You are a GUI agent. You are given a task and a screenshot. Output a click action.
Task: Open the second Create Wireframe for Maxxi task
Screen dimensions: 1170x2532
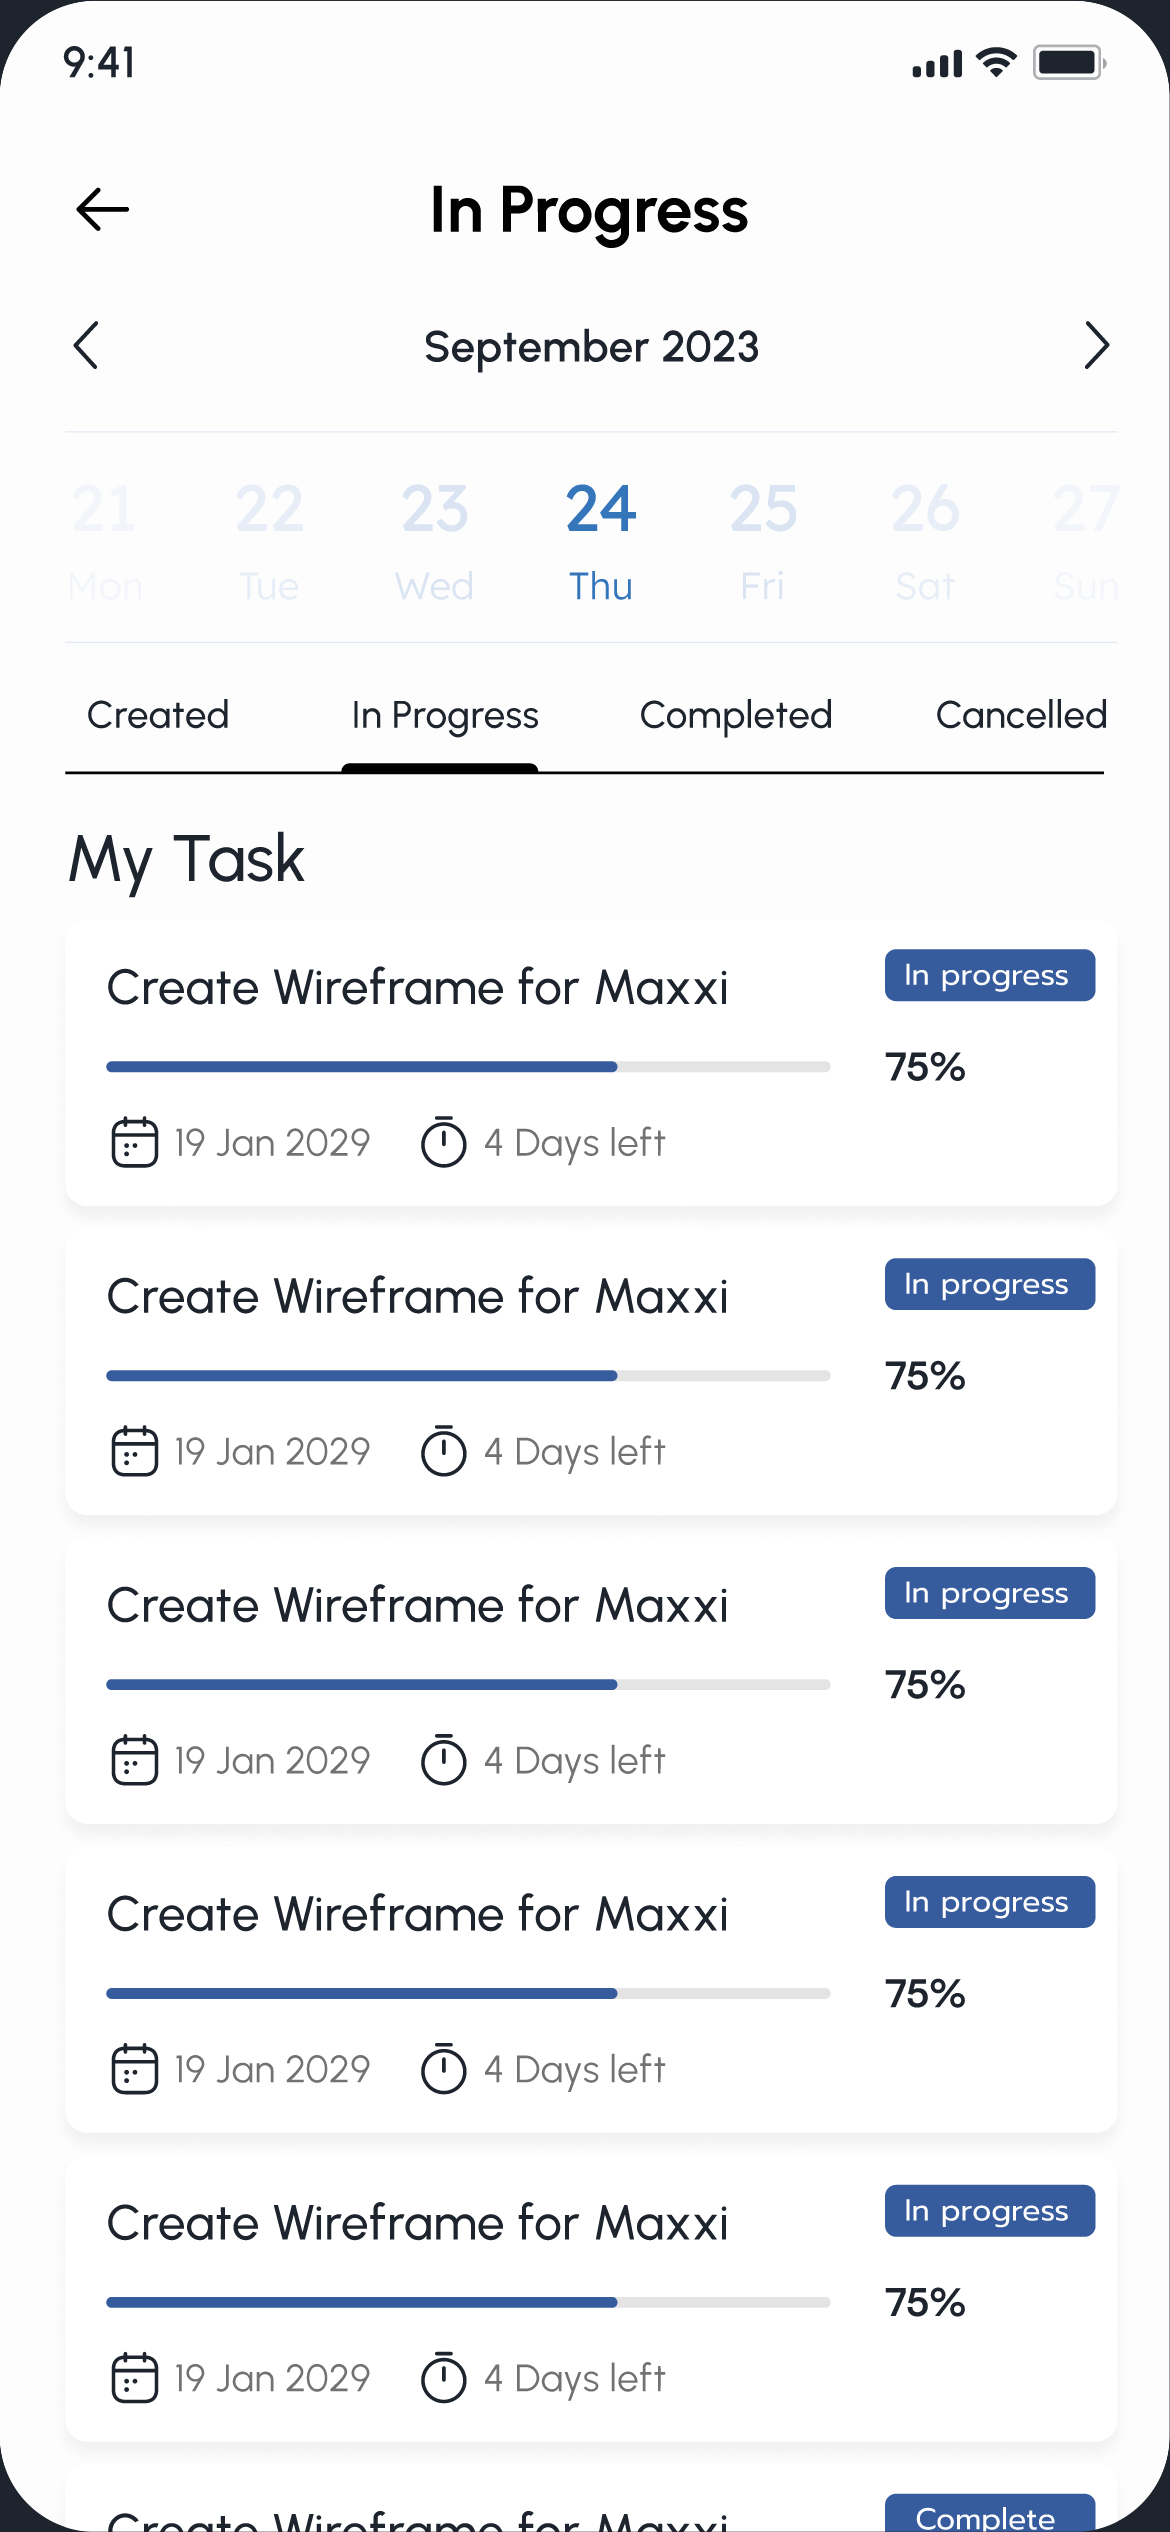[x=418, y=1297]
